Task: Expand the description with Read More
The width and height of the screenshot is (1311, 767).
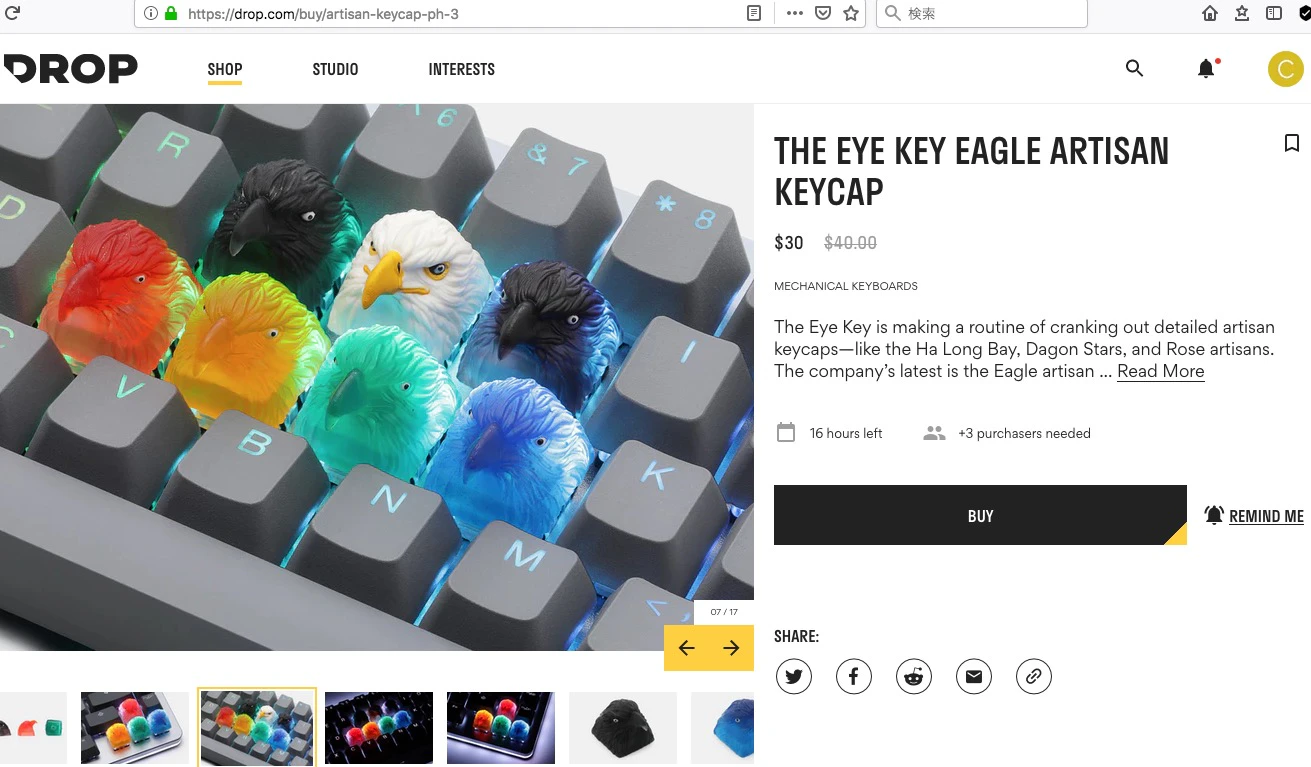Action: [1160, 371]
